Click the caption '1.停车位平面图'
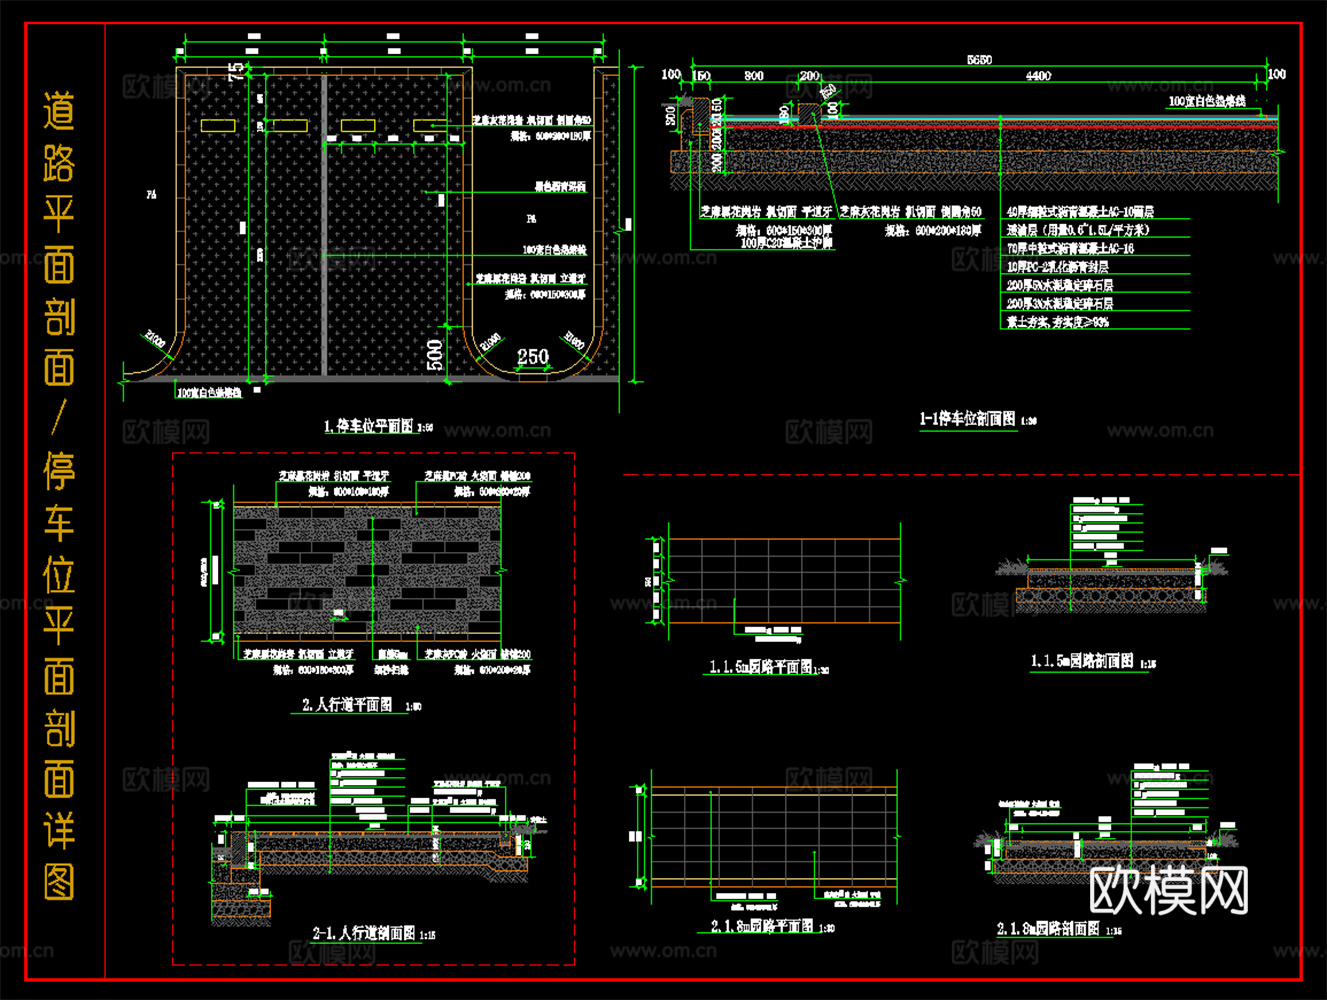Screen dimensions: 1327x1000 pyautogui.click(x=368, y=426)
